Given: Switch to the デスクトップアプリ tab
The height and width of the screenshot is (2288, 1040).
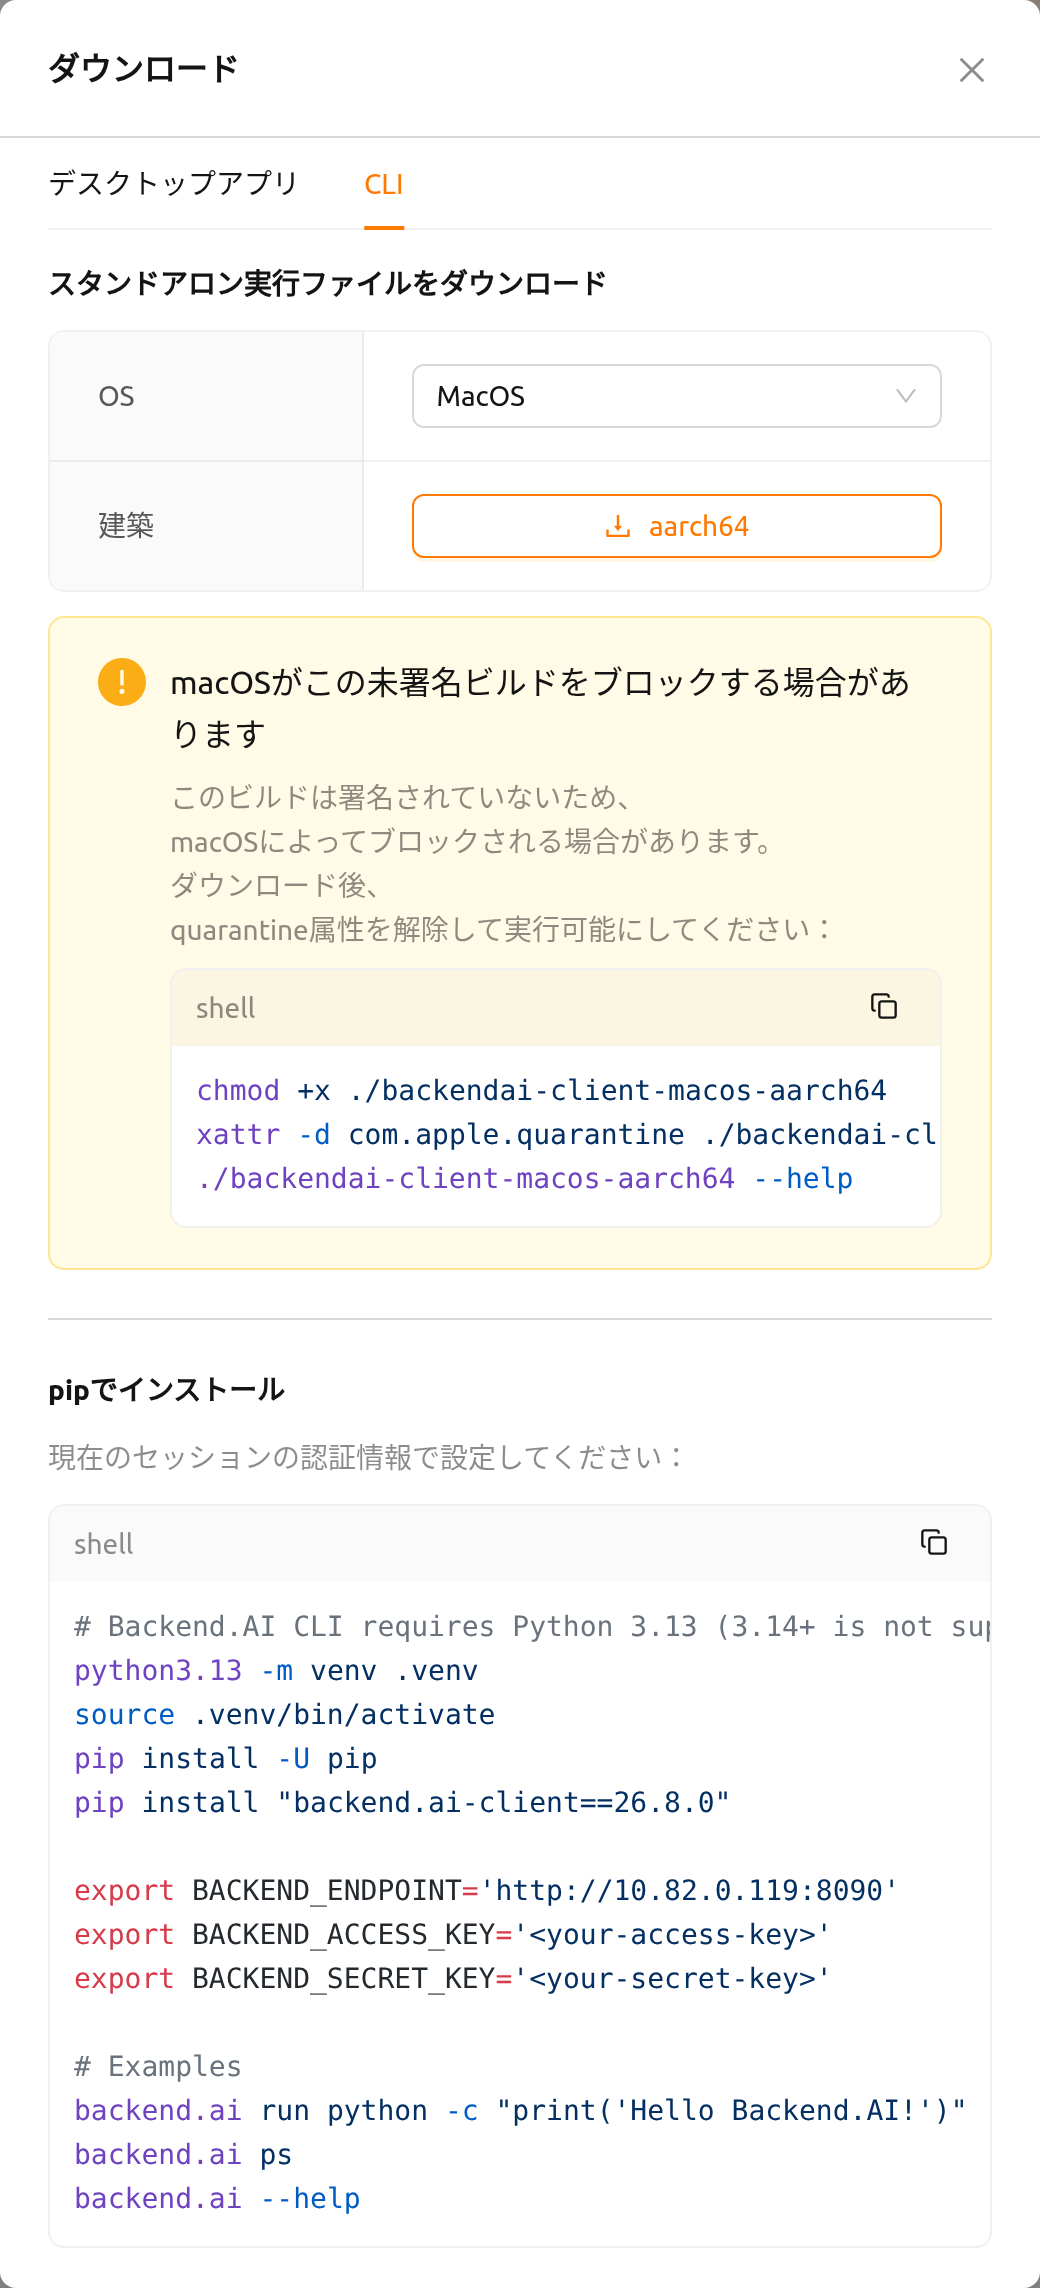Looking at the screenshot, I should coord(174,184).
